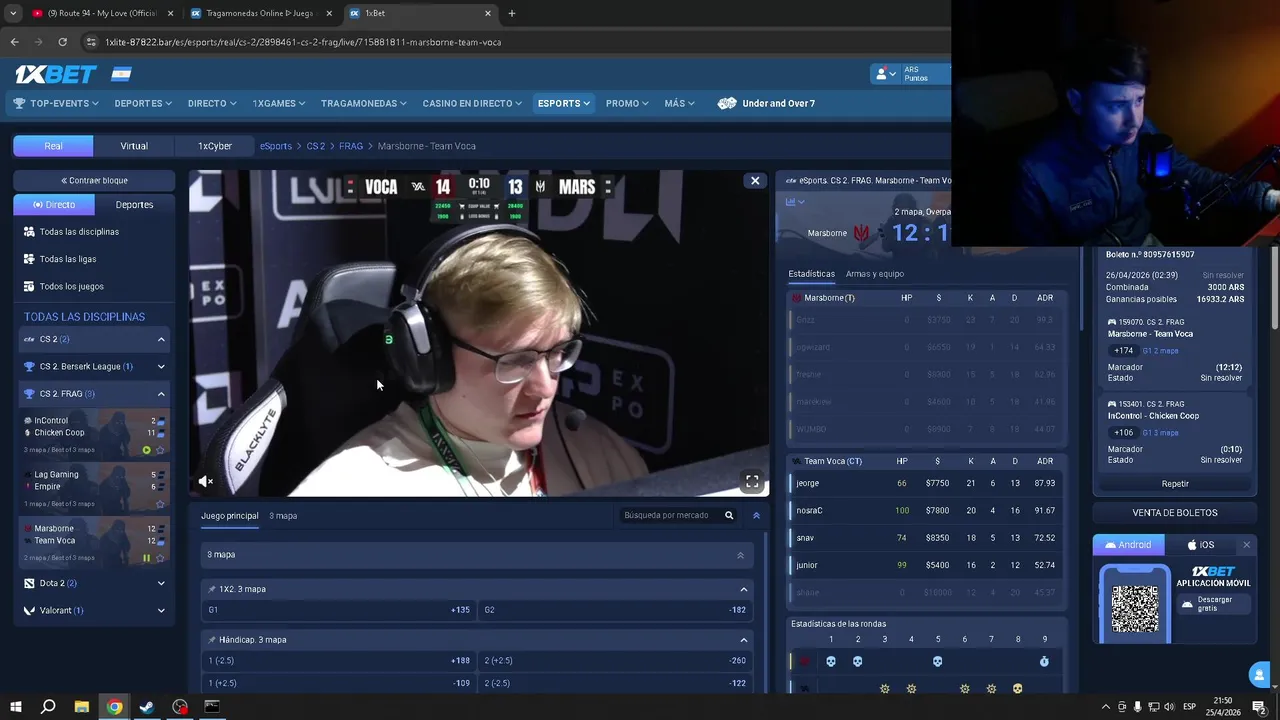
Task: Open a new Chrome tab
Action: (x=512, y=13)
